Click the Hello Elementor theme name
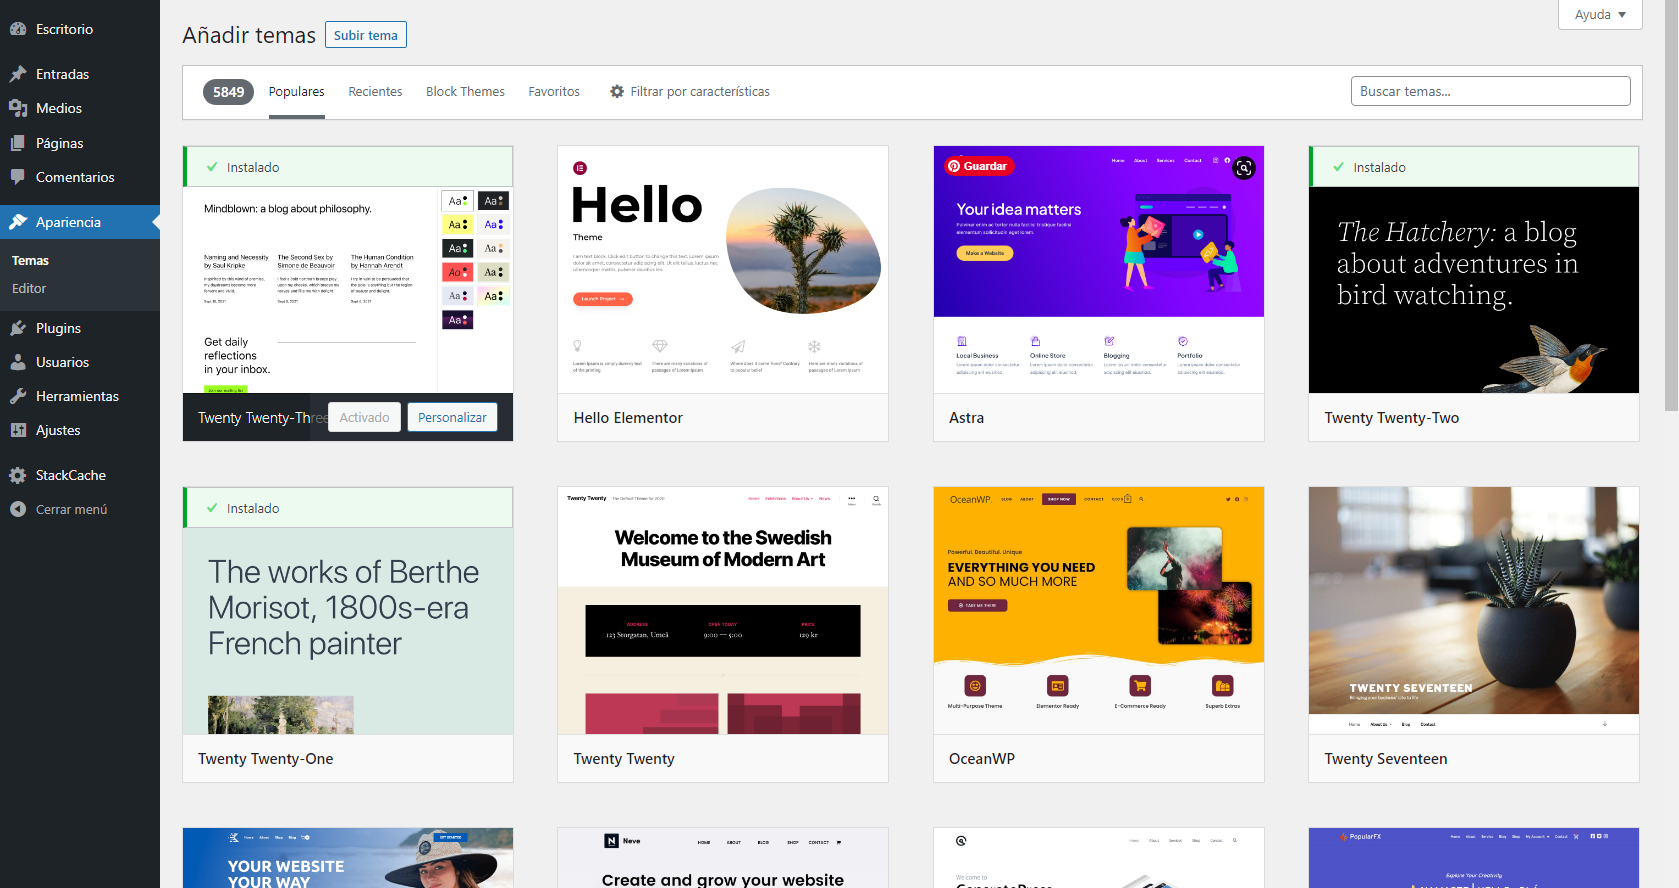 click(x=628, y=418)
